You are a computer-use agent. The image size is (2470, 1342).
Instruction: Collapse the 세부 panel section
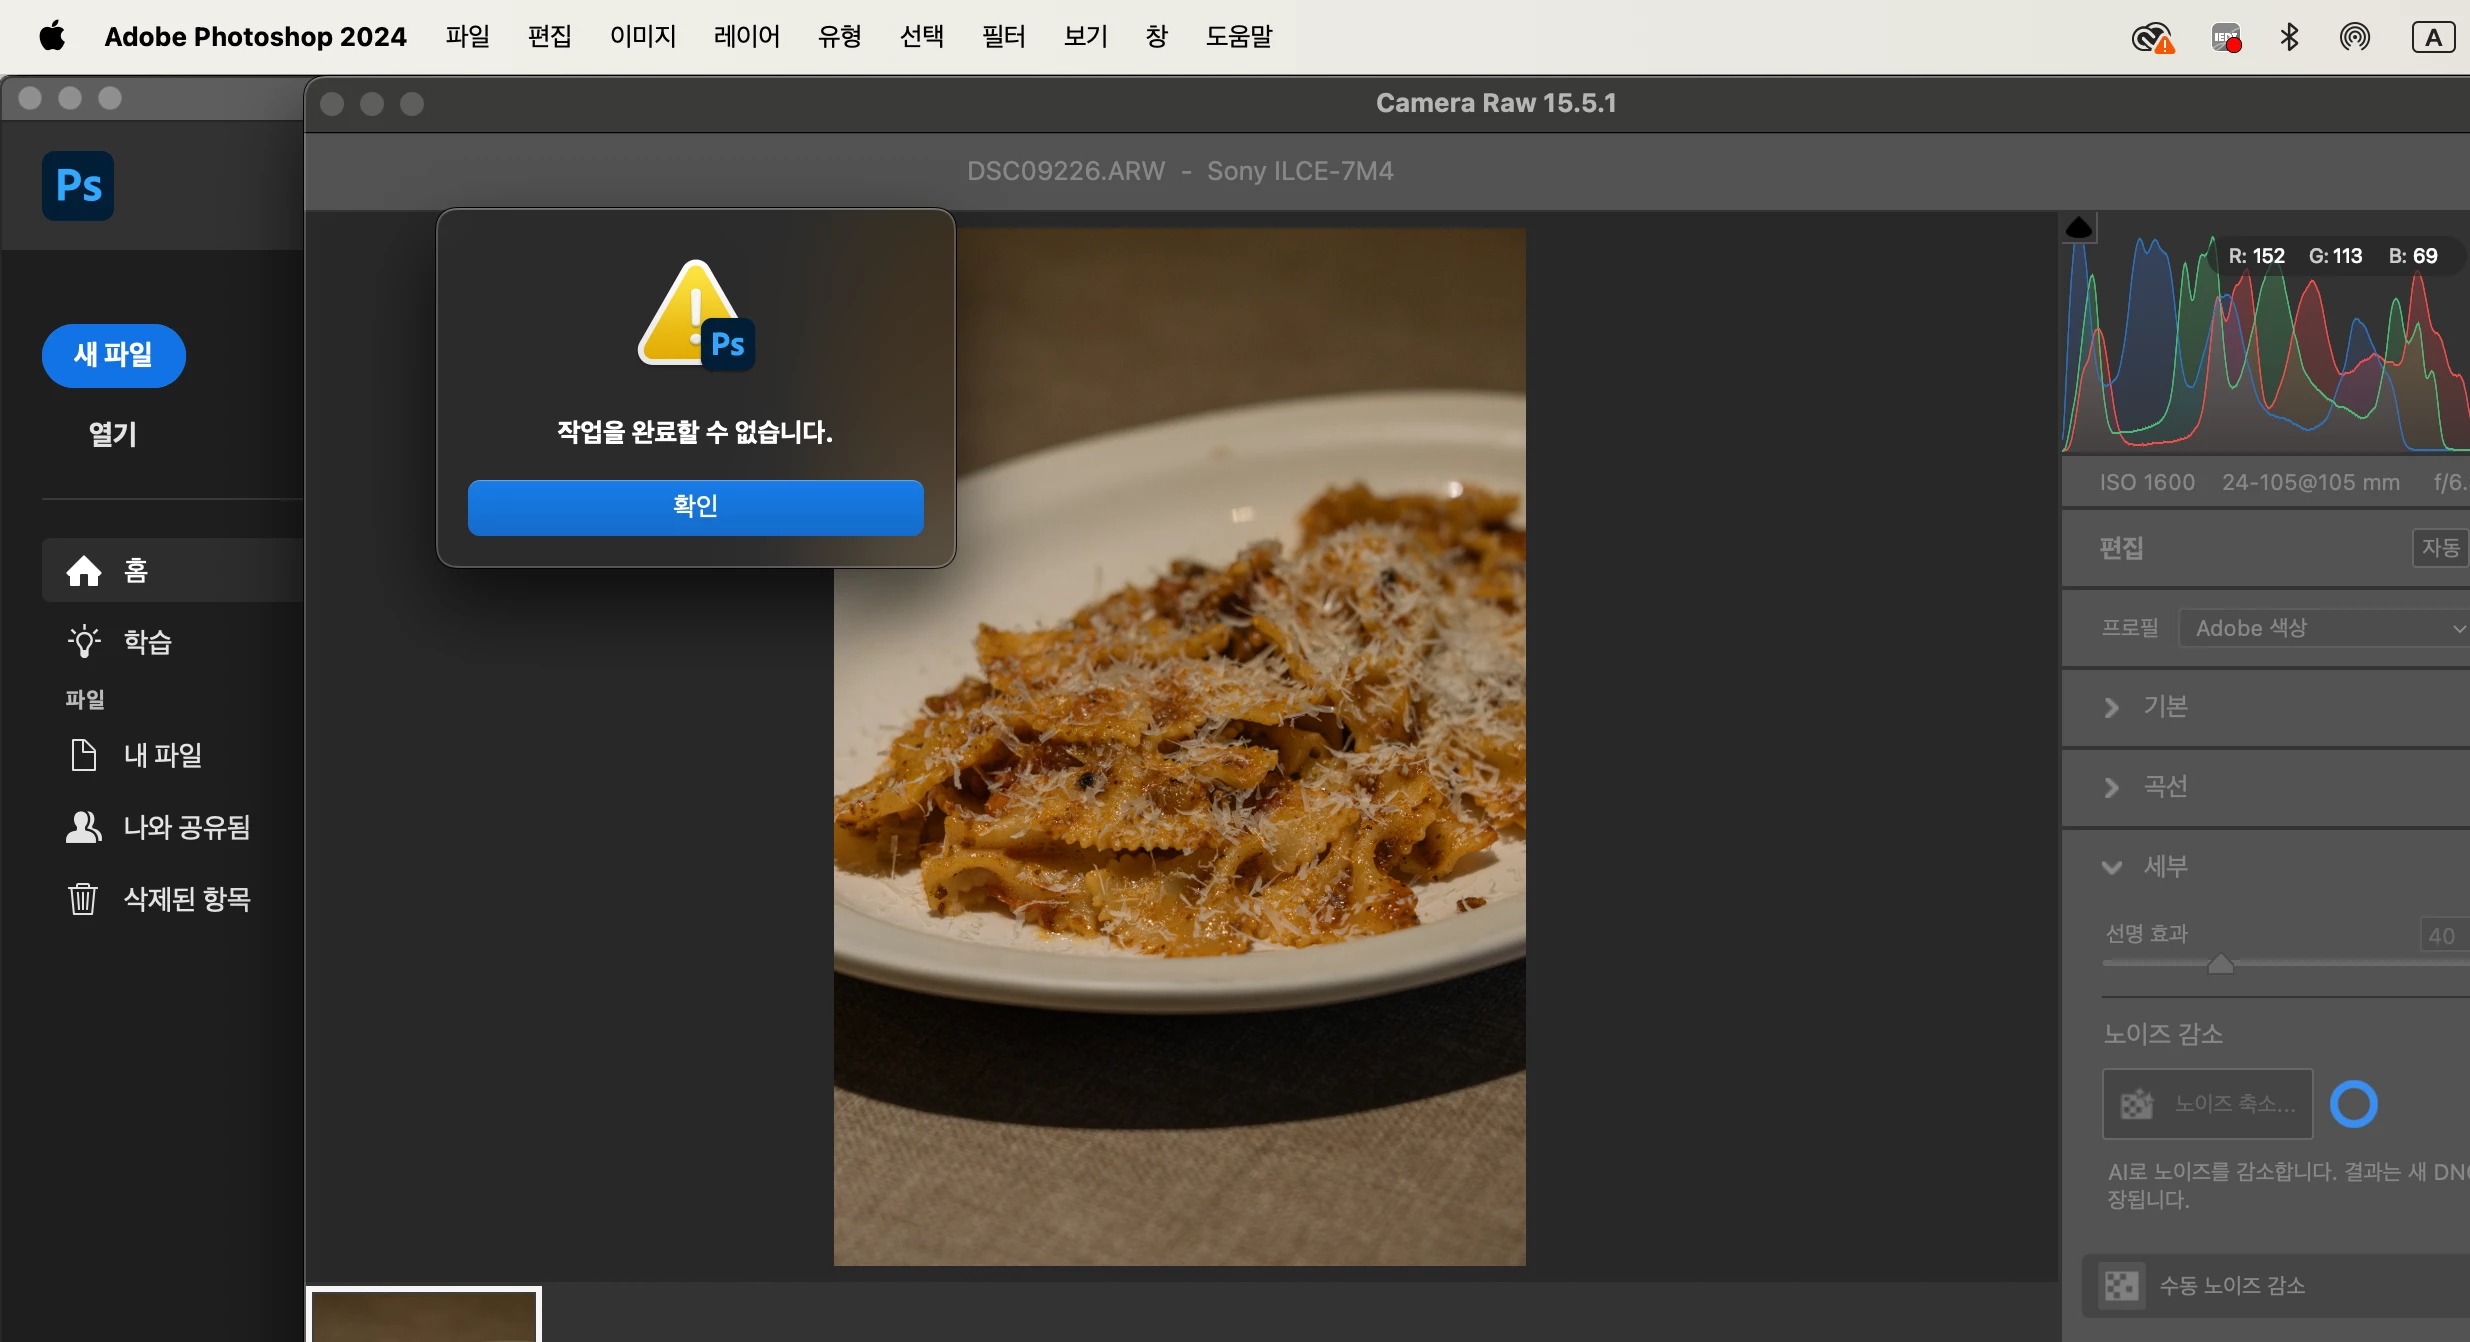tap(2112, 867)
